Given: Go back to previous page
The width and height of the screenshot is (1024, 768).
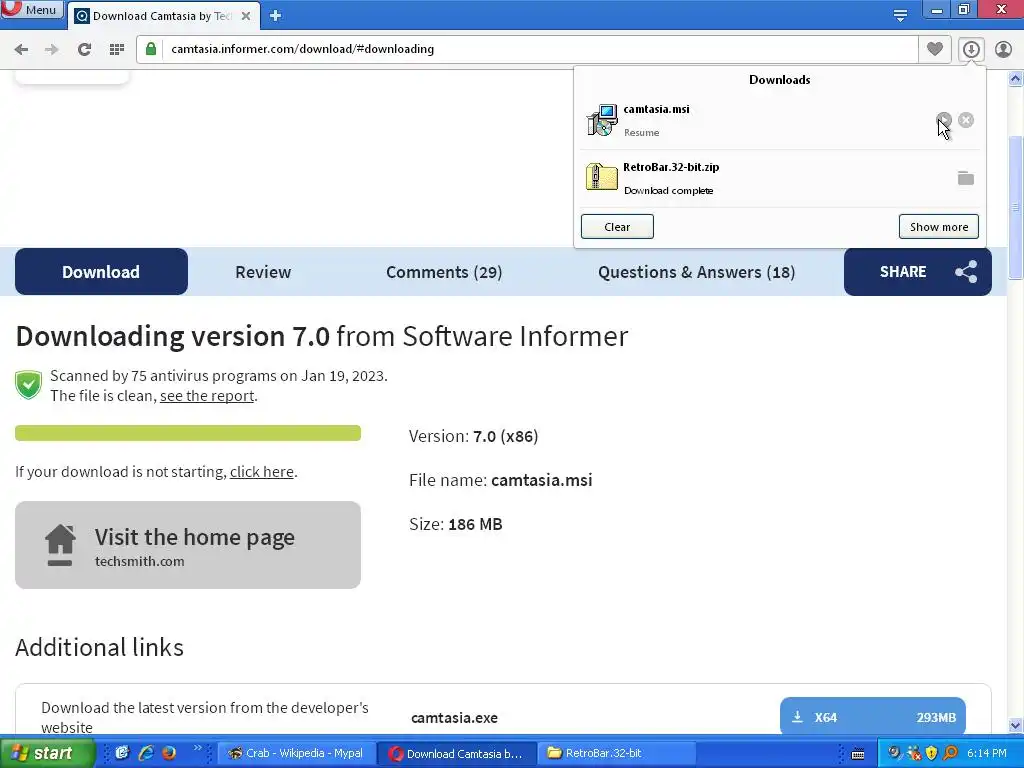Looking at the screenshot, I should point(21,49).
